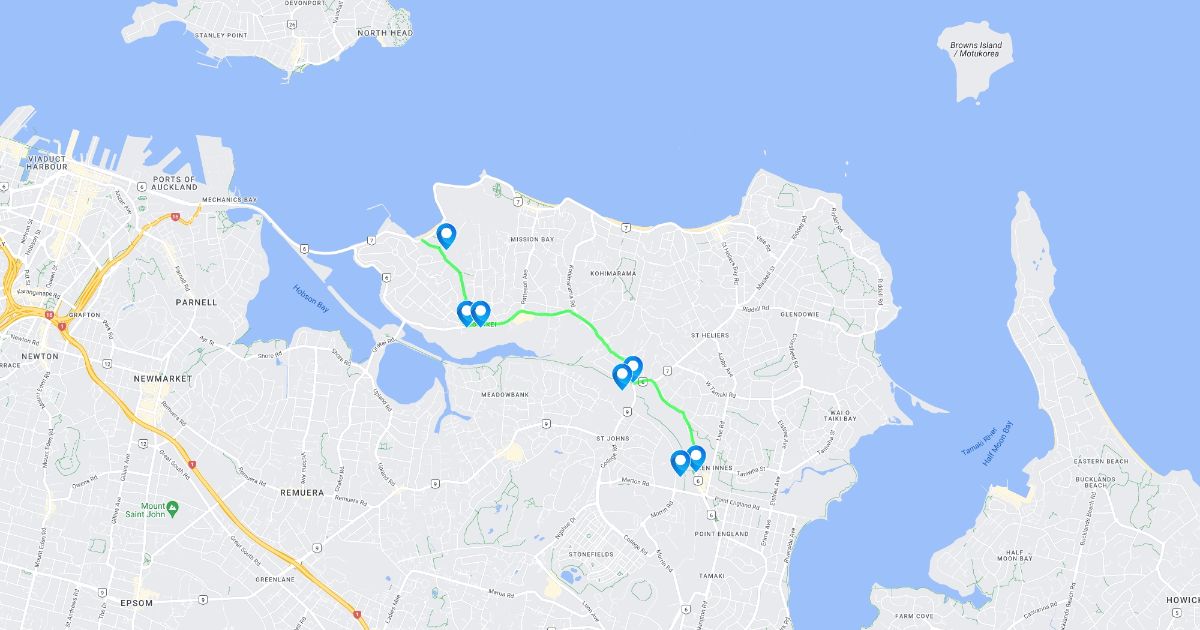Click the Mount Saint John park icon

[x=173, y=509]
